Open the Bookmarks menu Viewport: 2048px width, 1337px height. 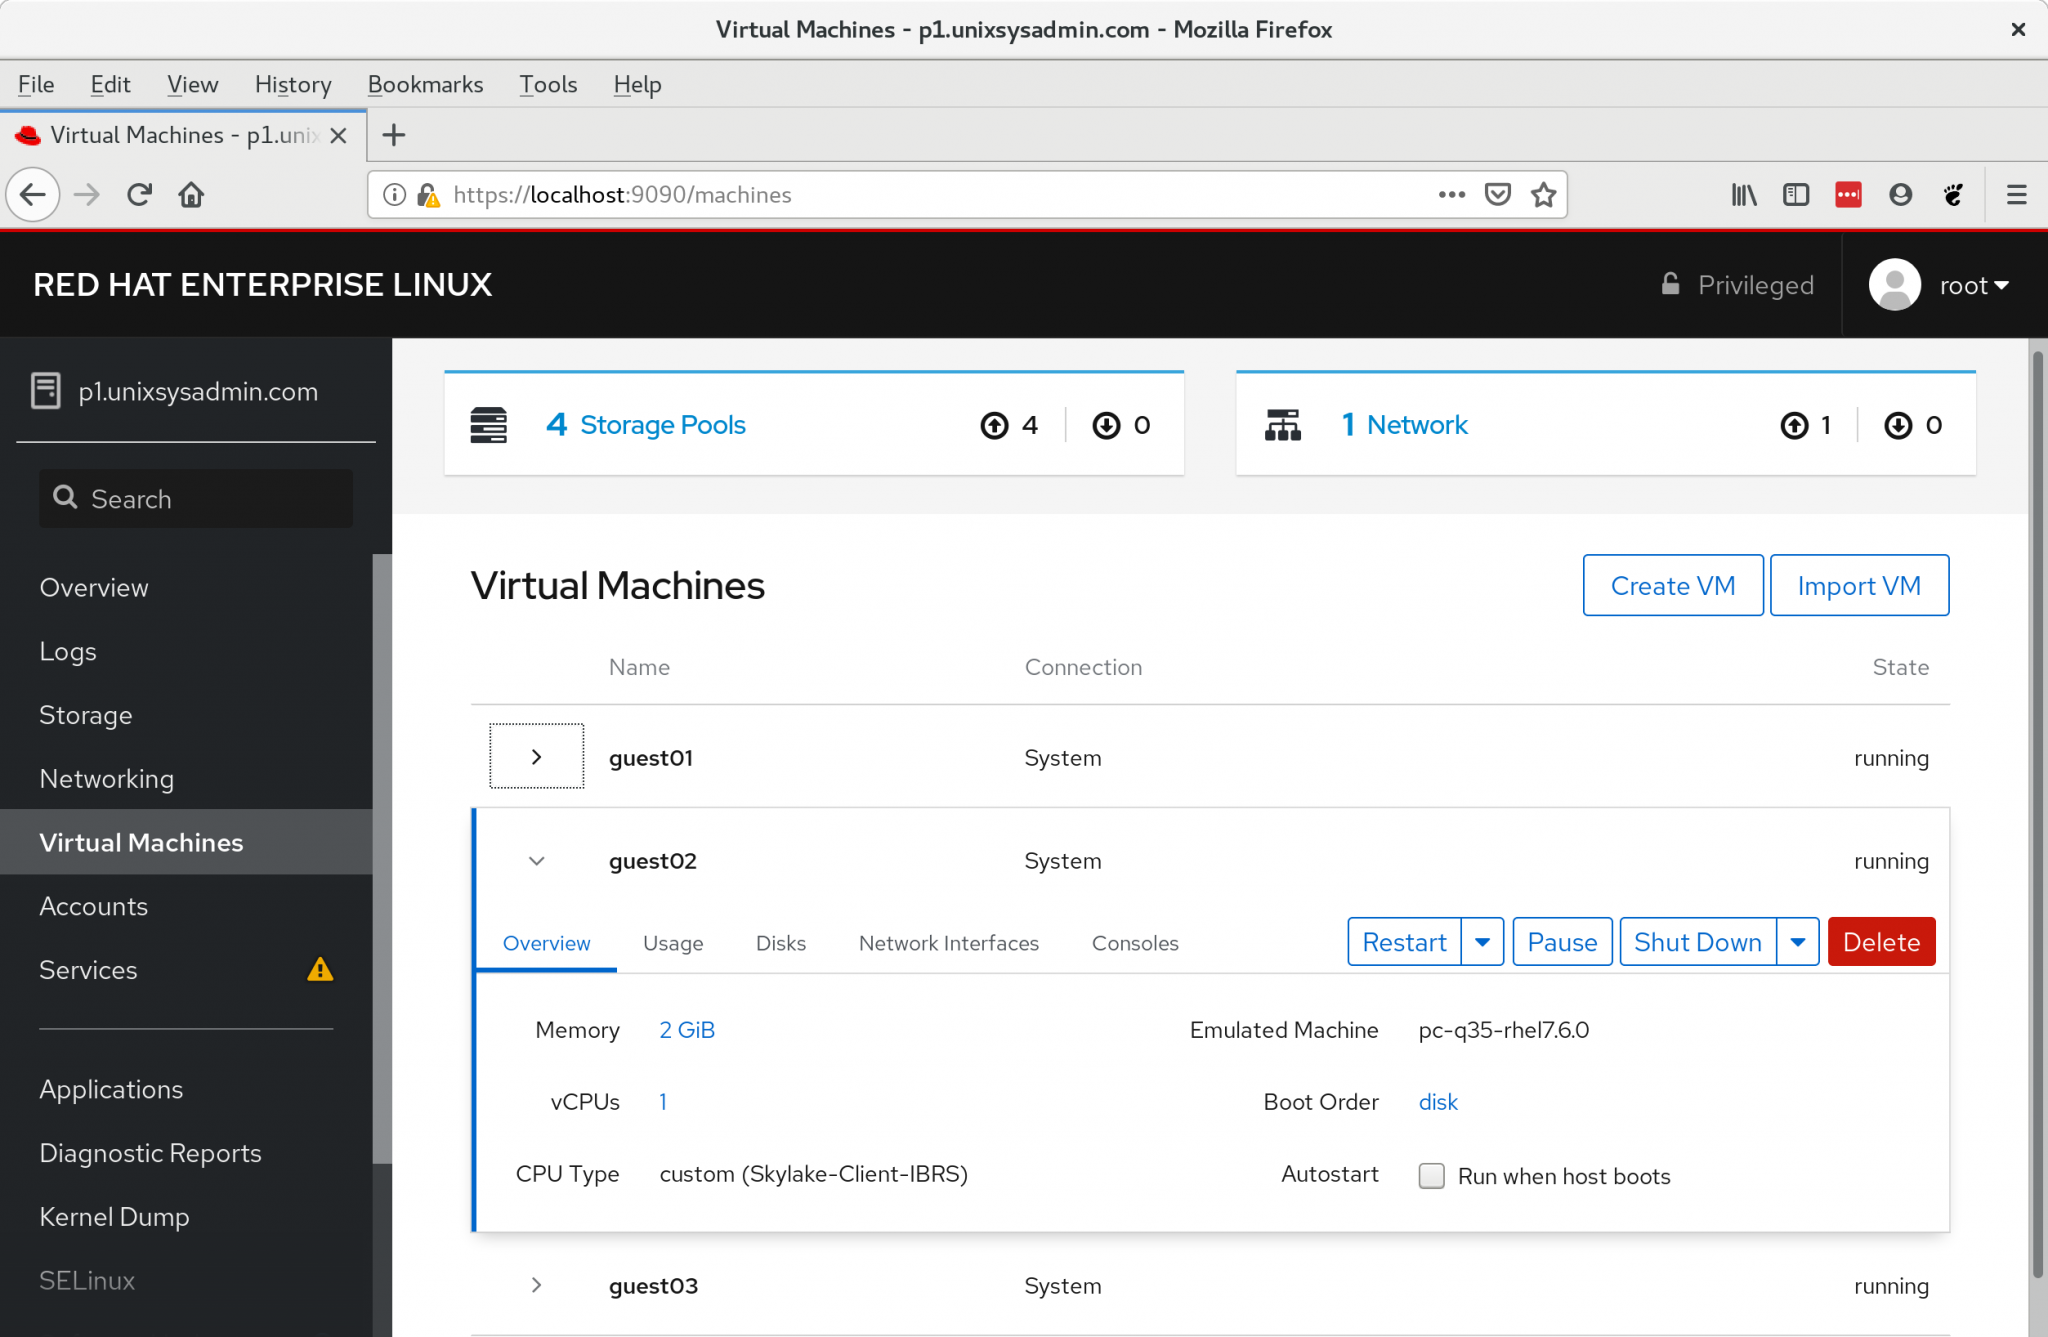[x=425, y=84]
